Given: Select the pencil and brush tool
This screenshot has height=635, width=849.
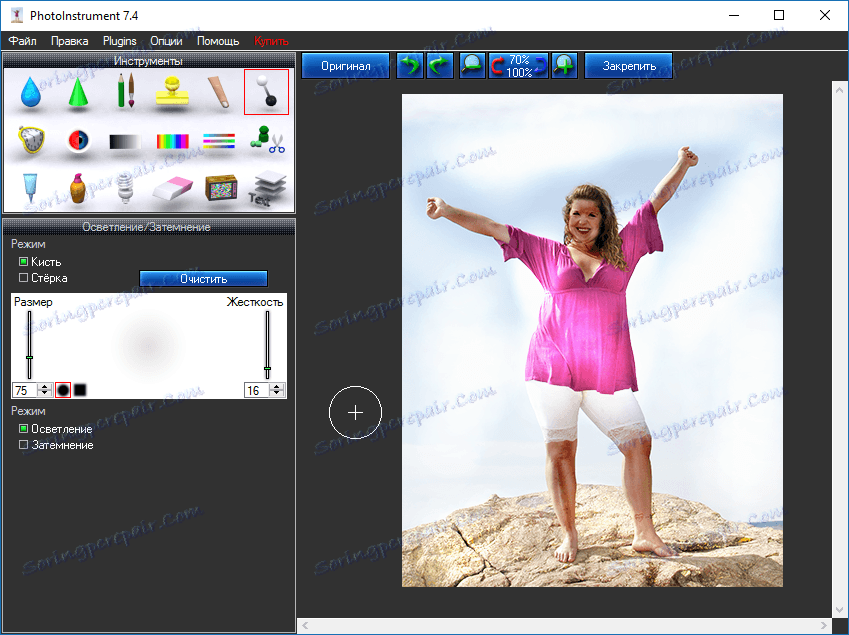Looking at the screenshot, I should 125,90.
